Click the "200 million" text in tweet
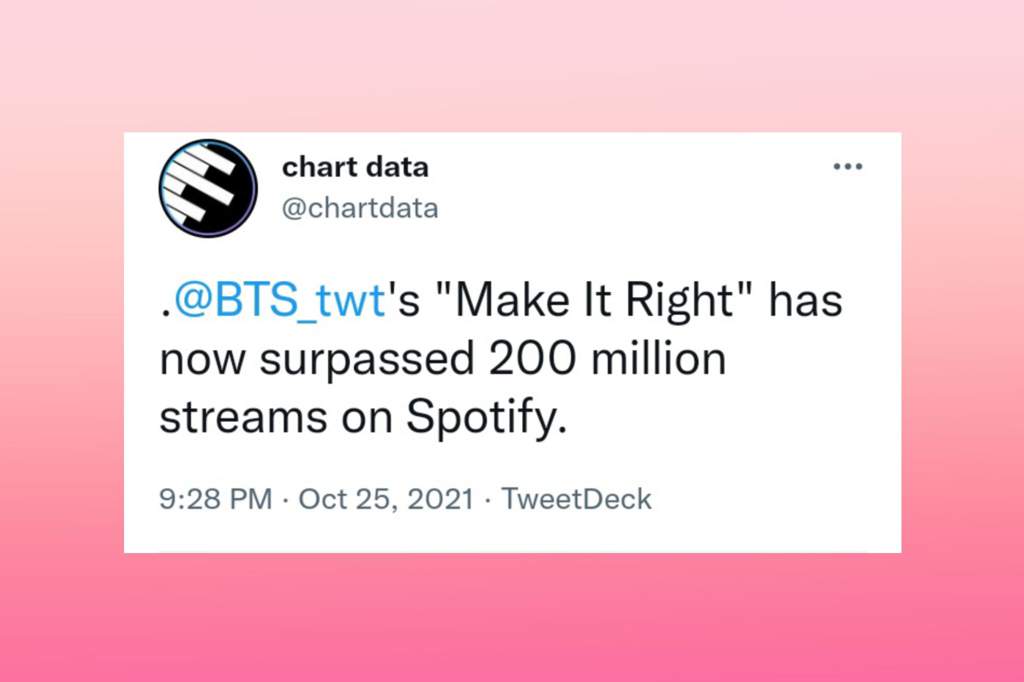 coord(607,359)
